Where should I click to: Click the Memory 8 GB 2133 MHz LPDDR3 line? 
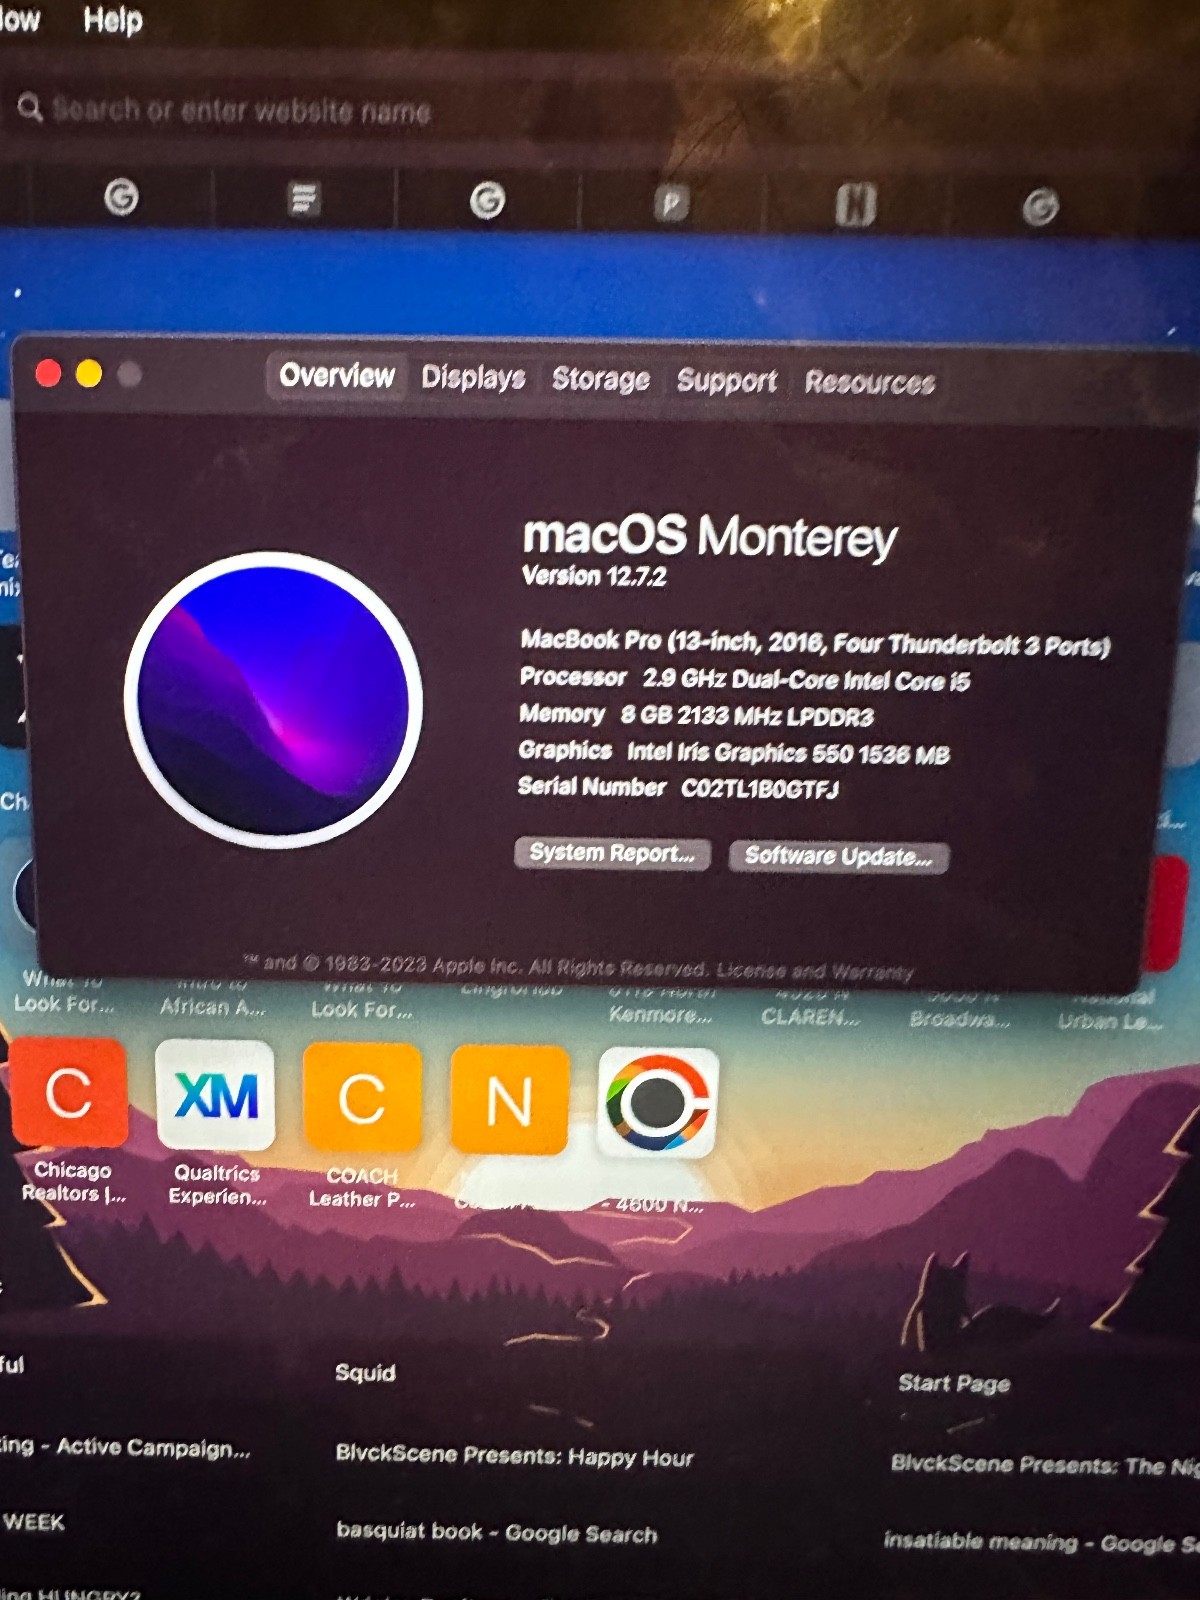tap(696, 715)
